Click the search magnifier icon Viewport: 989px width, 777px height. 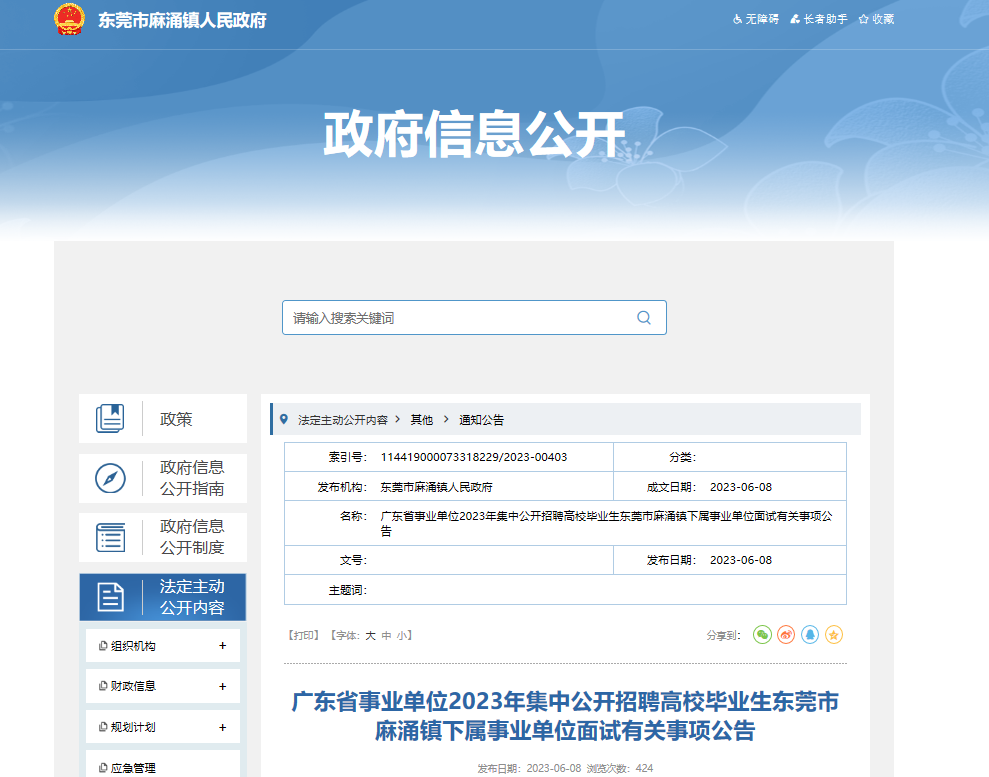coord(644,318)
